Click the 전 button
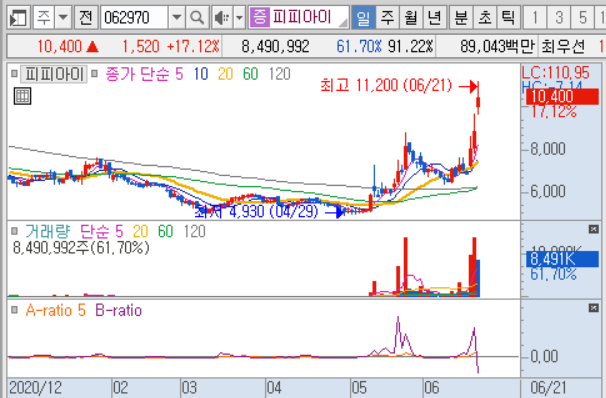 pyautogui.click(x=85, y=17)
